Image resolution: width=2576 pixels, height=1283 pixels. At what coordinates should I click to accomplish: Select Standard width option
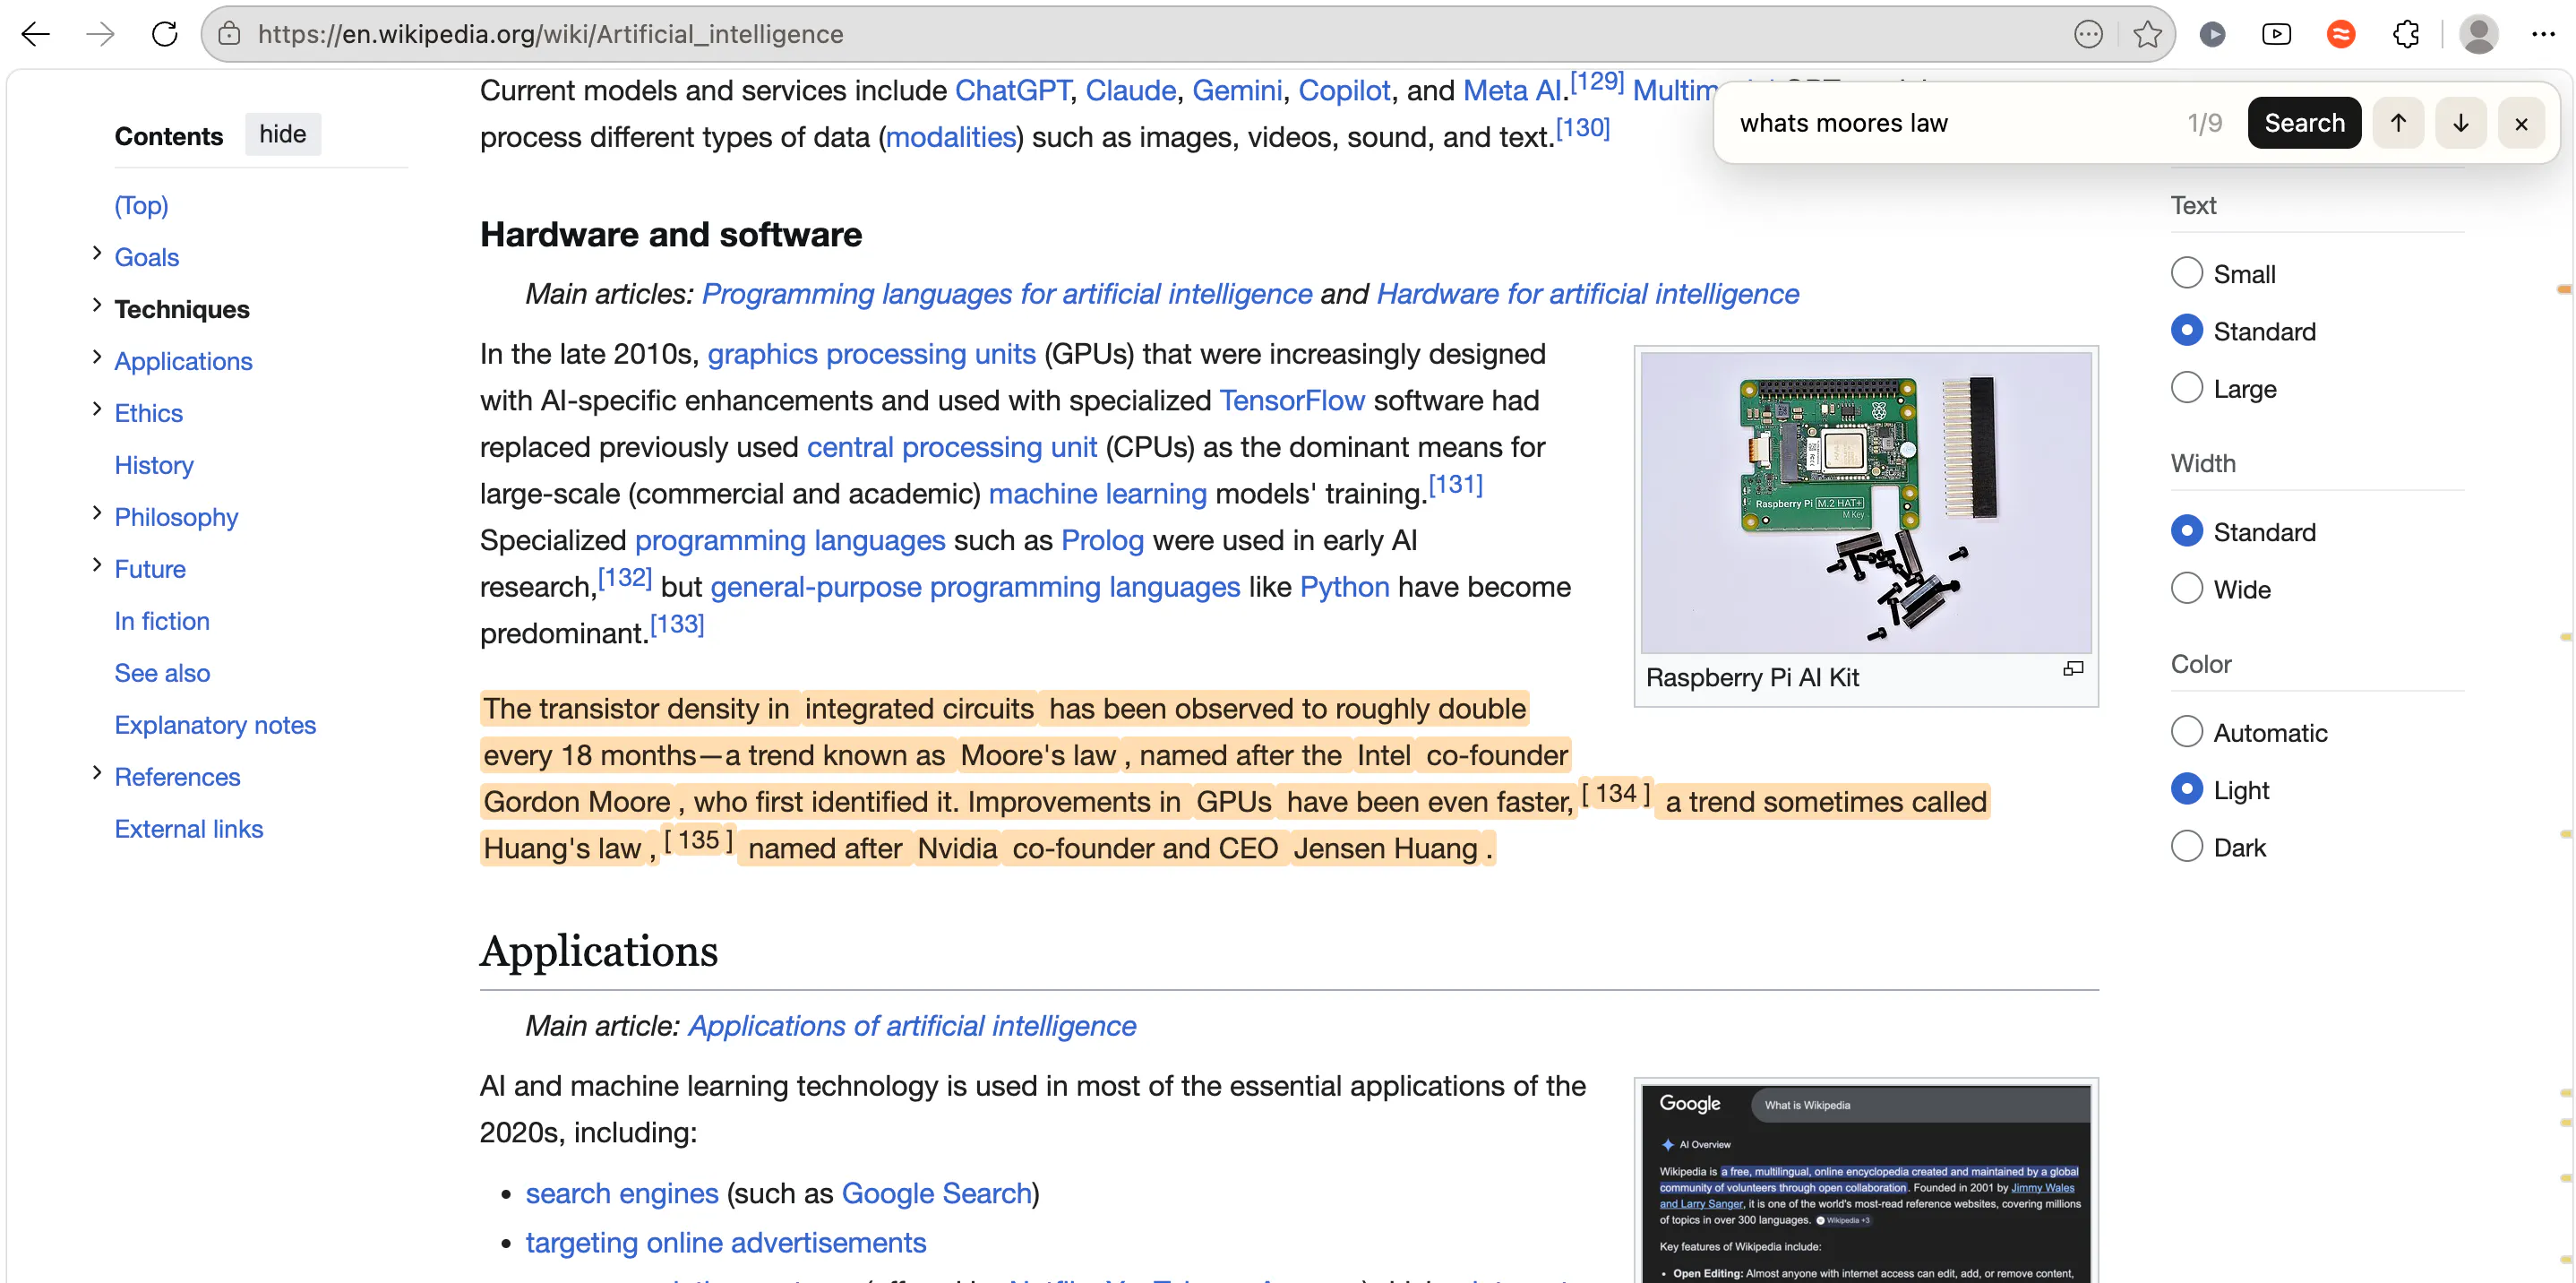2187,531
